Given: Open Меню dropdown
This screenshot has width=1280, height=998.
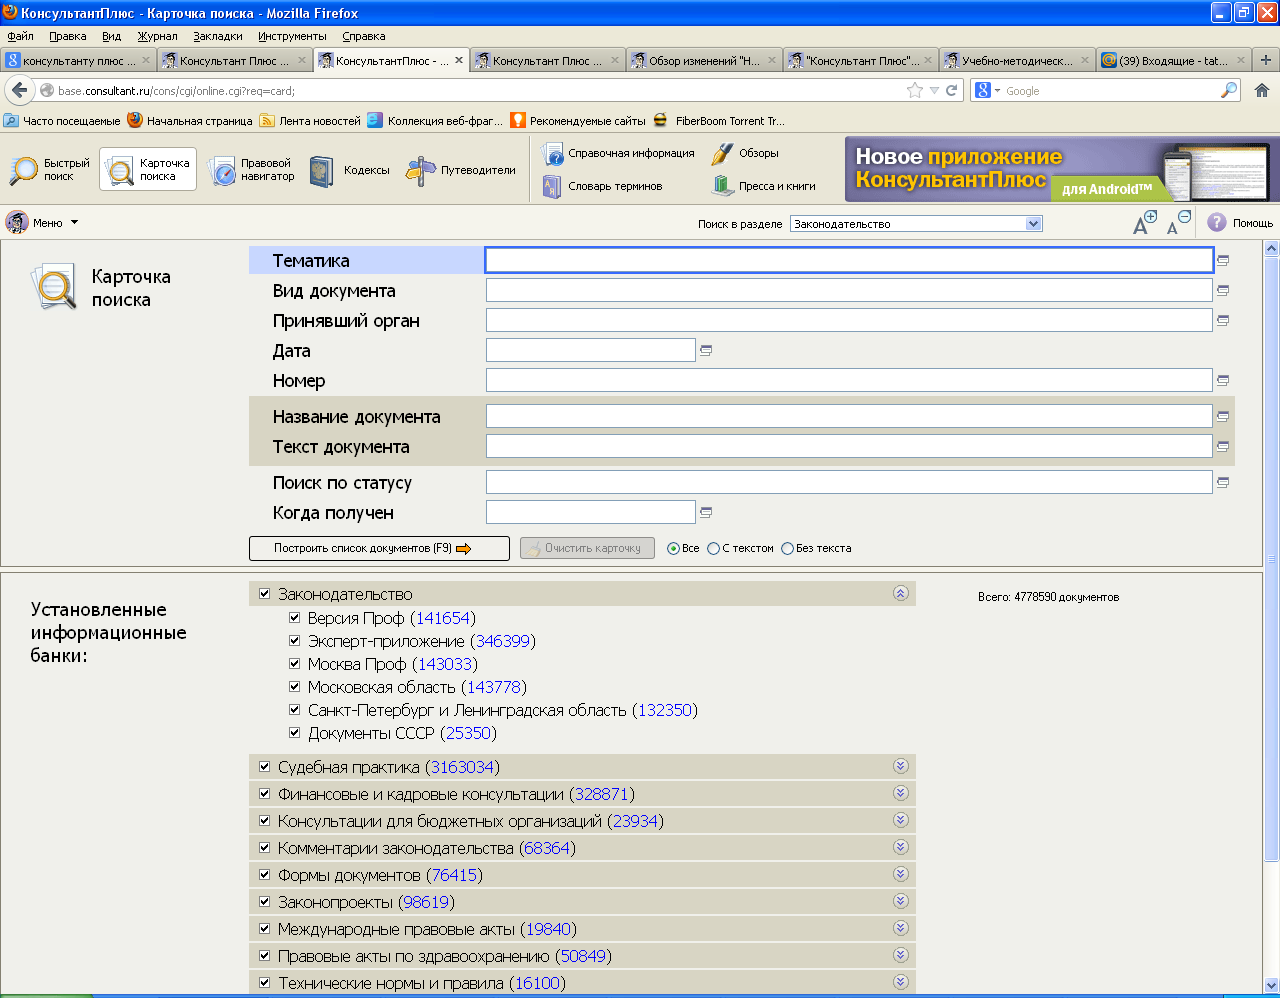Looking at the screenshot, I should (x=42, y=223).
